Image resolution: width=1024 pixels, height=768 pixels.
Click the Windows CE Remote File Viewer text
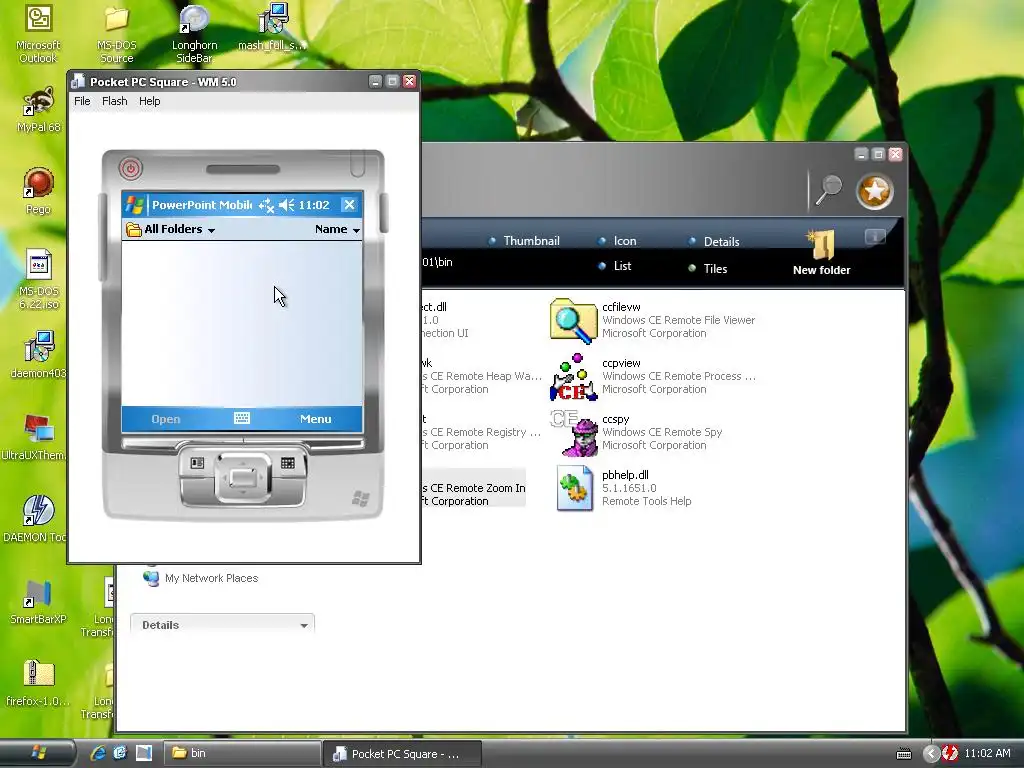[679, 320]
